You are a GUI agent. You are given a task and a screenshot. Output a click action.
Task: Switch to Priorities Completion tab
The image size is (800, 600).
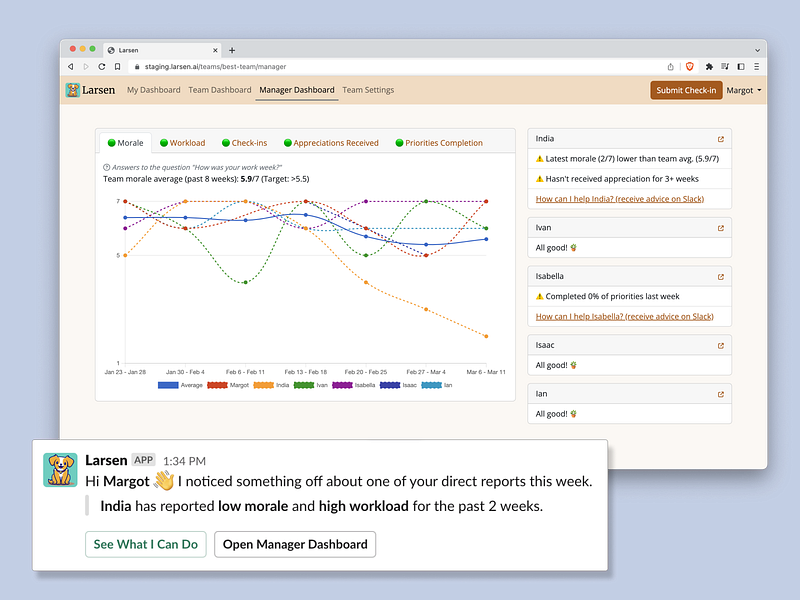click(439, 143)
